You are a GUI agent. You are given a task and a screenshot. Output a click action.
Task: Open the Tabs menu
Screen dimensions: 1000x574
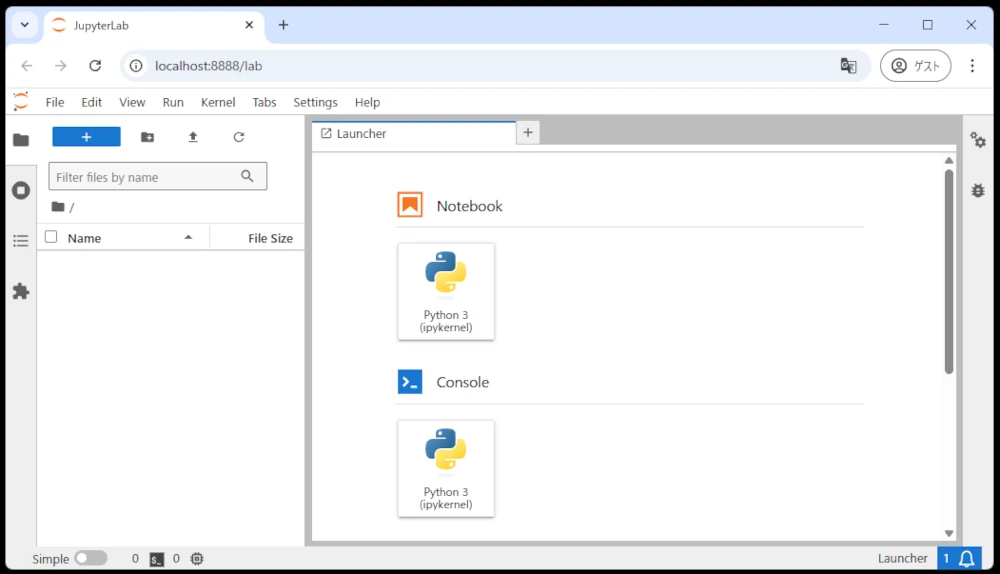point(264,102)
